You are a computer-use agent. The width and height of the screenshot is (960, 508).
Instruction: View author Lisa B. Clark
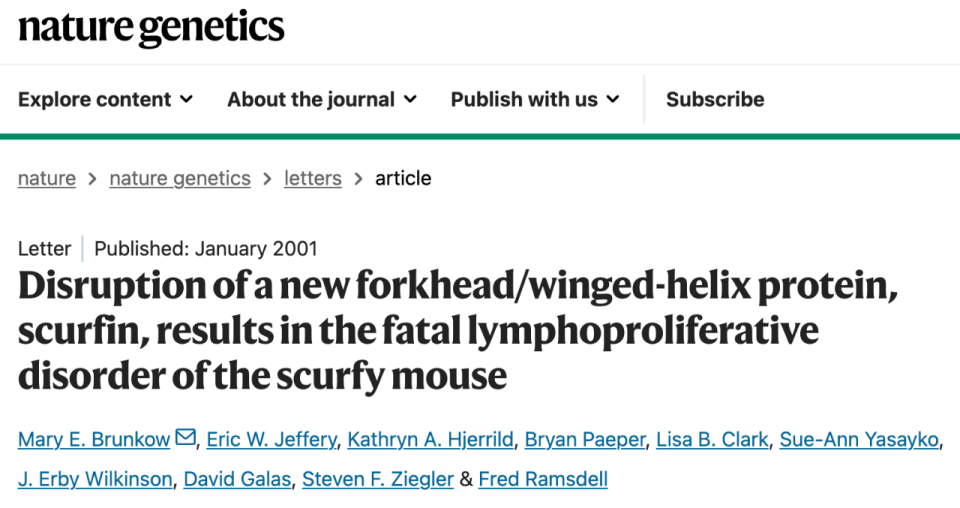tap(714, 439)
